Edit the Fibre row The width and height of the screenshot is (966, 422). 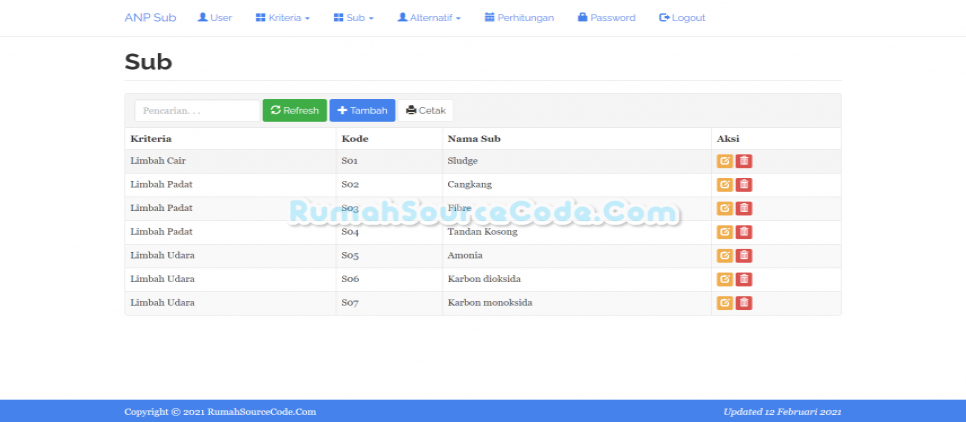coord(724,208)
